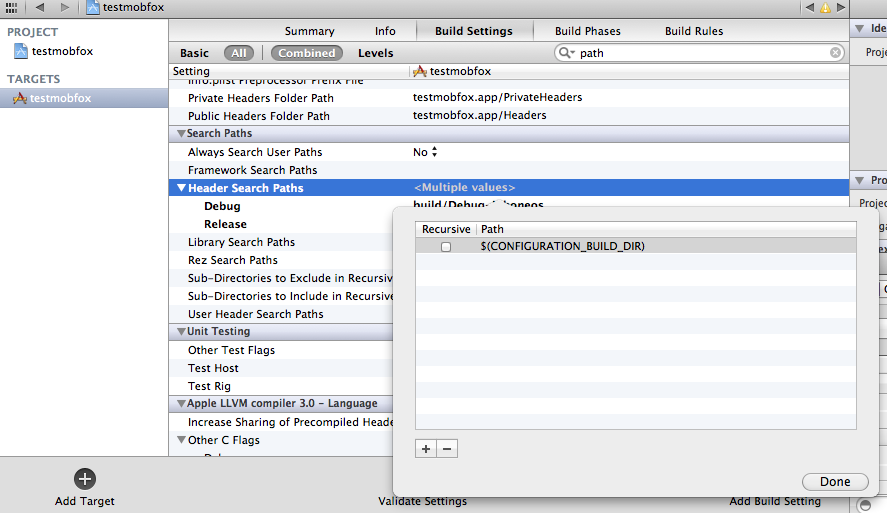Screen dimensions: 887x513
Task: Collapse the Unit Testing section
Action: pyautogui.click(x=181, y=331)
